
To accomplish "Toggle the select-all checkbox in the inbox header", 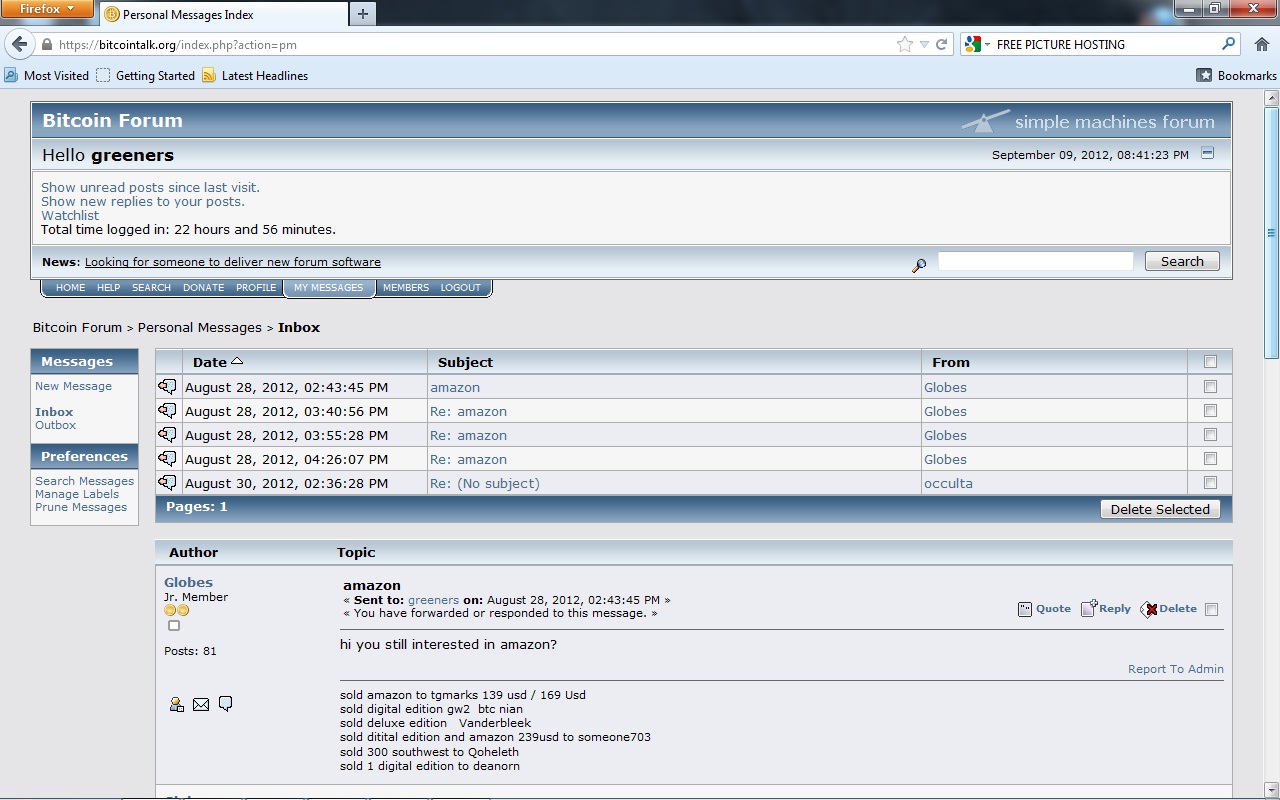I will click(1211, 362).
